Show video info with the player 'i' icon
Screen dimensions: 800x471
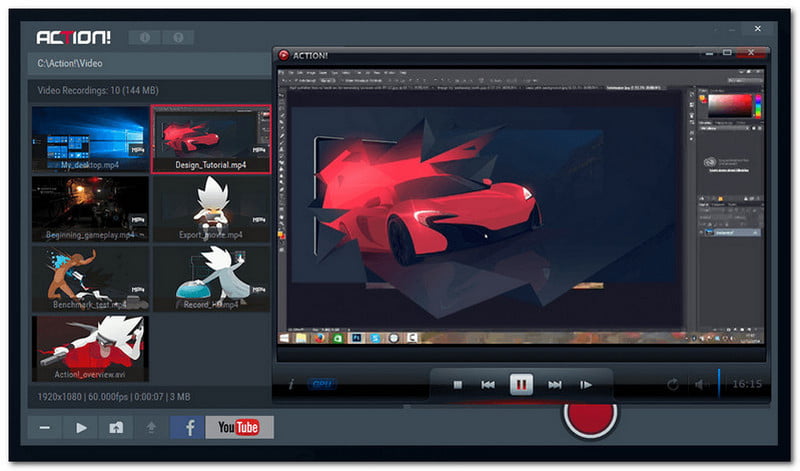(x=291, y=384)
